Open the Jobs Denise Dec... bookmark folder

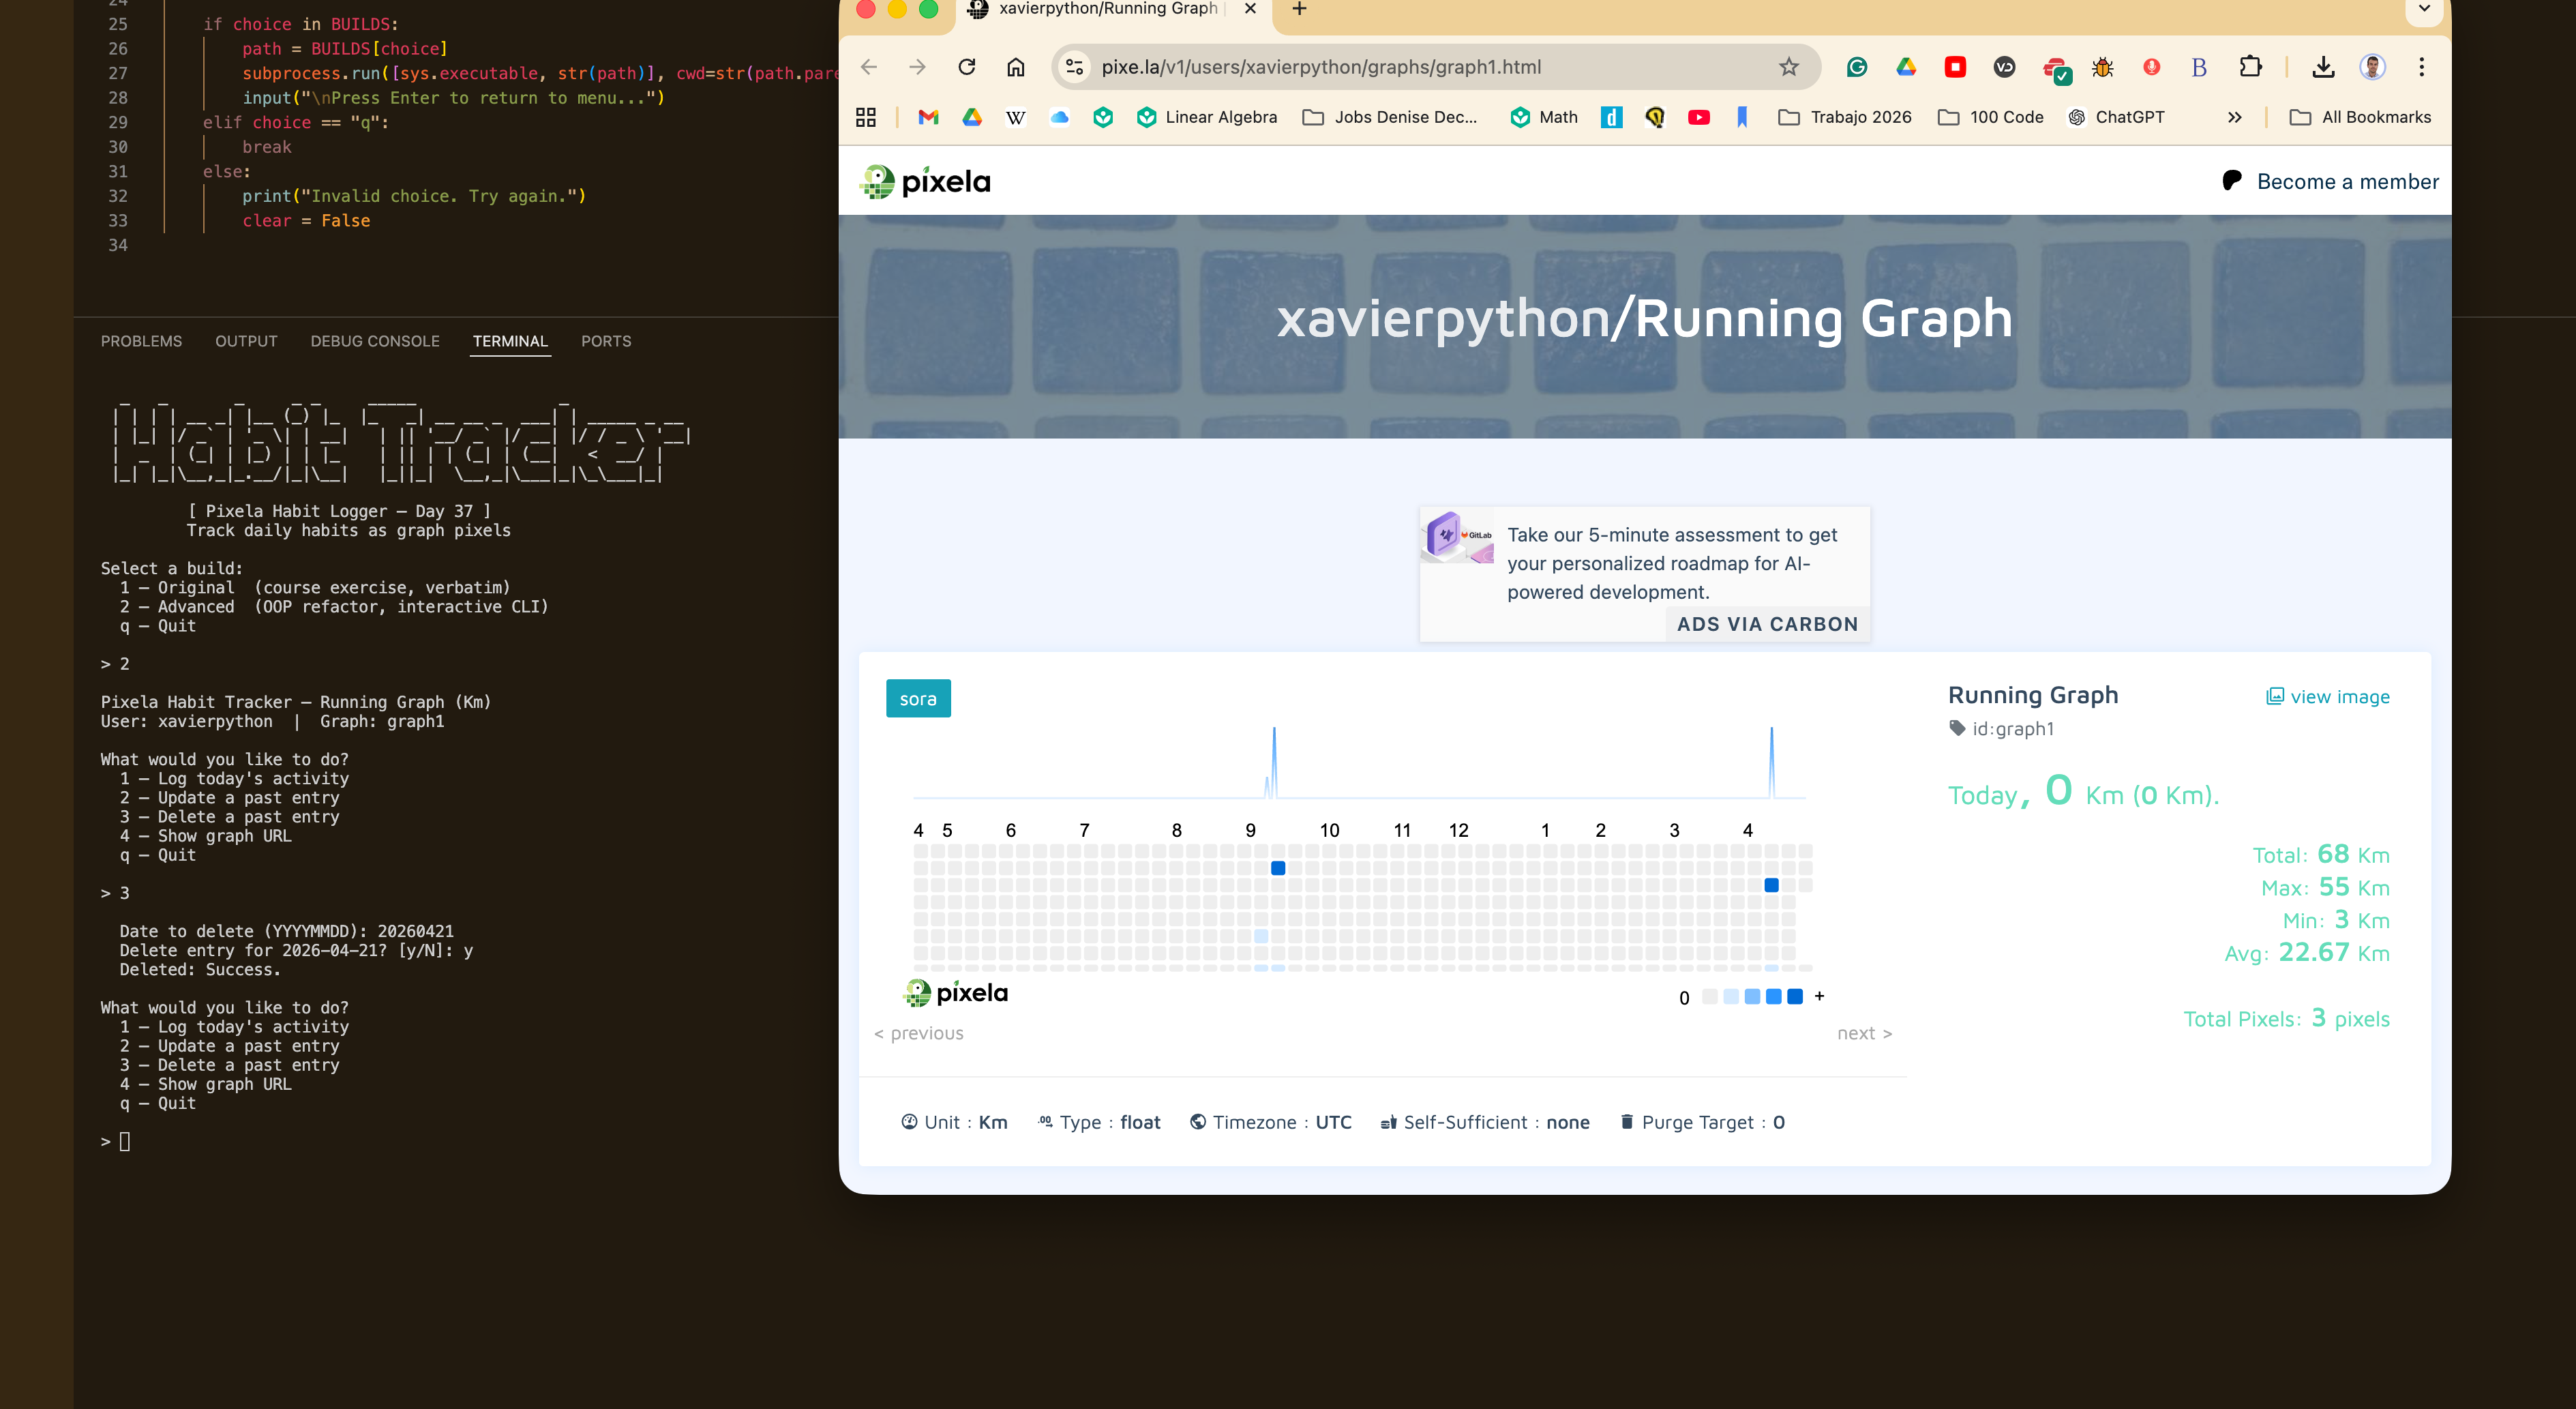click(1390, 117)
